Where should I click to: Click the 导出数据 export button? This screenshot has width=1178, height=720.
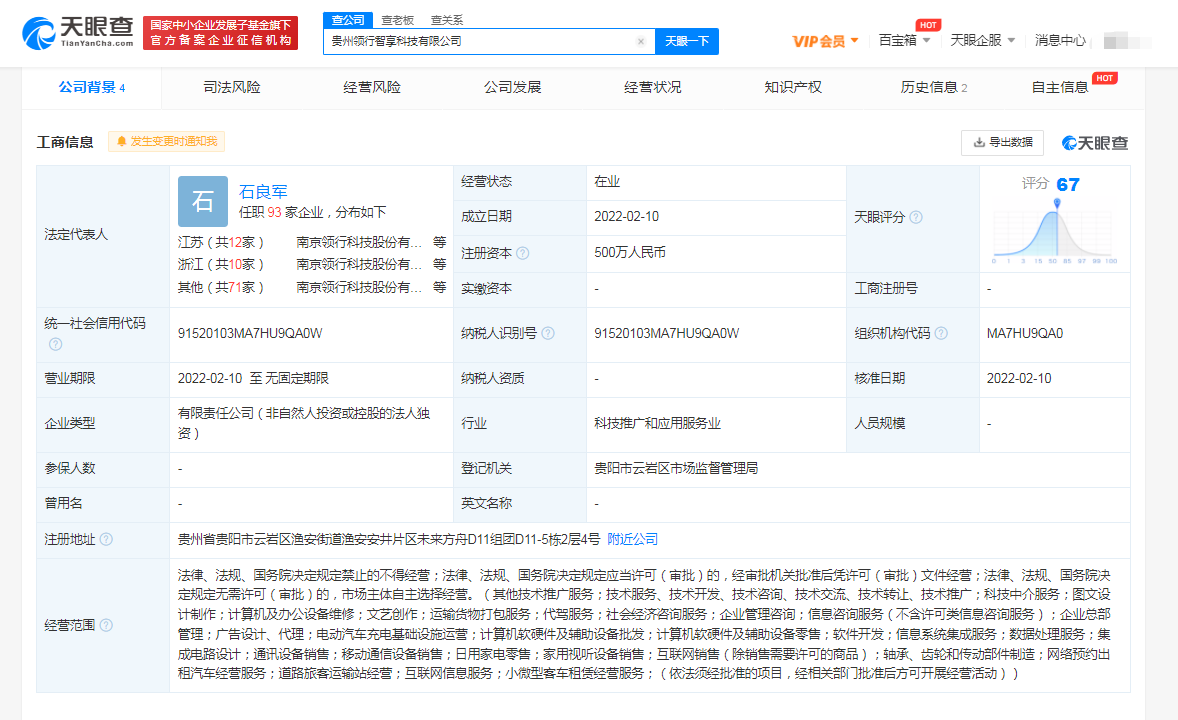pyautogui.click(x=1002, y=142)
